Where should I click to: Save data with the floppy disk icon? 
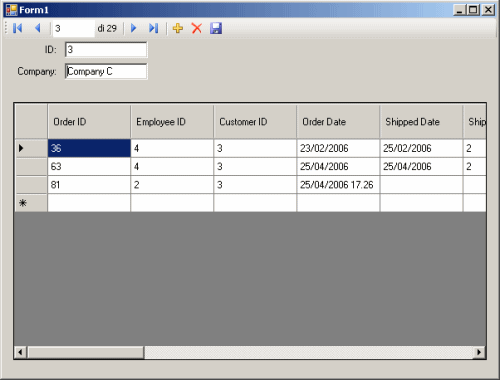pyautogui.click(x=216, y=28)
